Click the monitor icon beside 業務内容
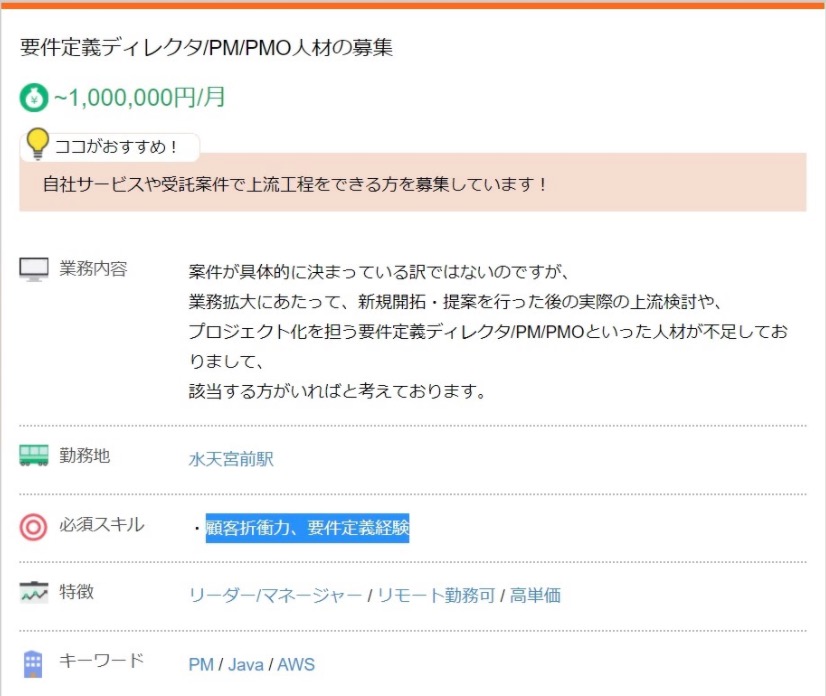826x696 pixels. 34,270
